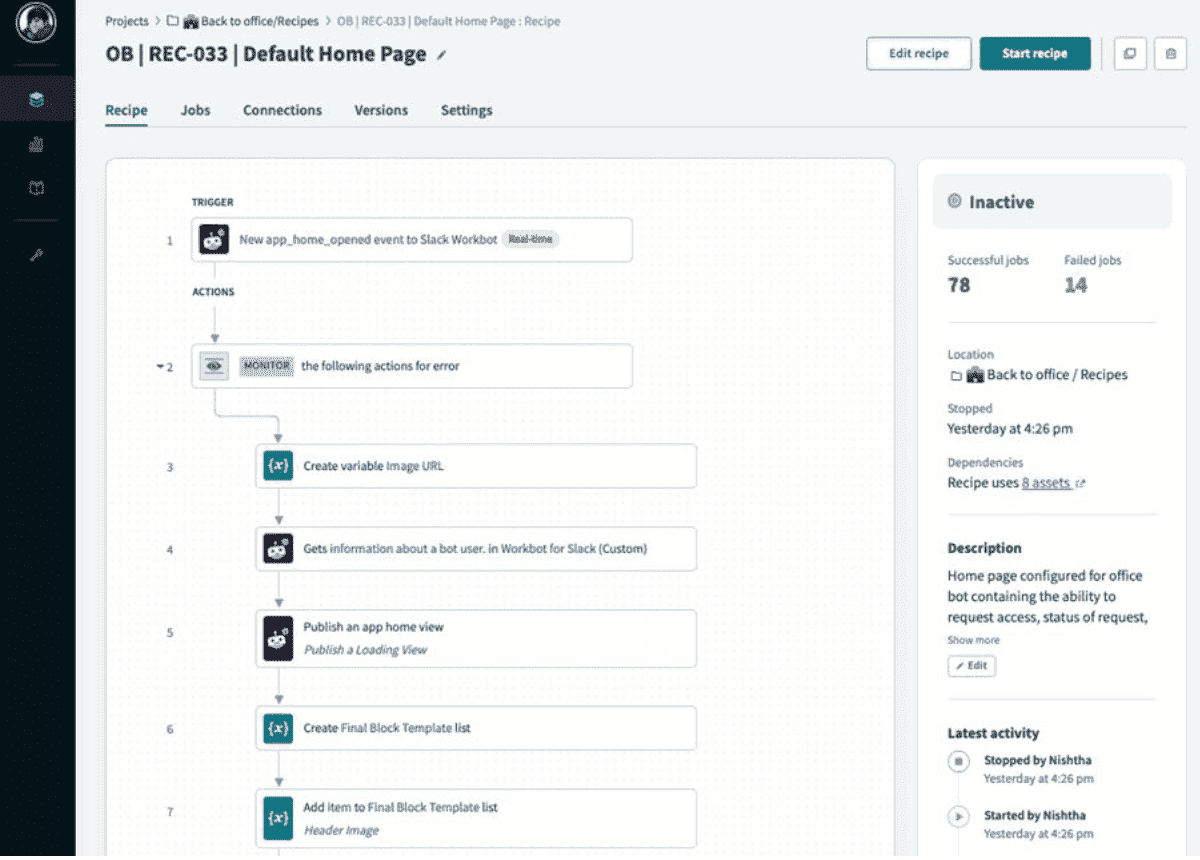The height and width of the screenshot is (860, 1200).
Task: Open the user avatar in sidebar
Action: point(36,23)
